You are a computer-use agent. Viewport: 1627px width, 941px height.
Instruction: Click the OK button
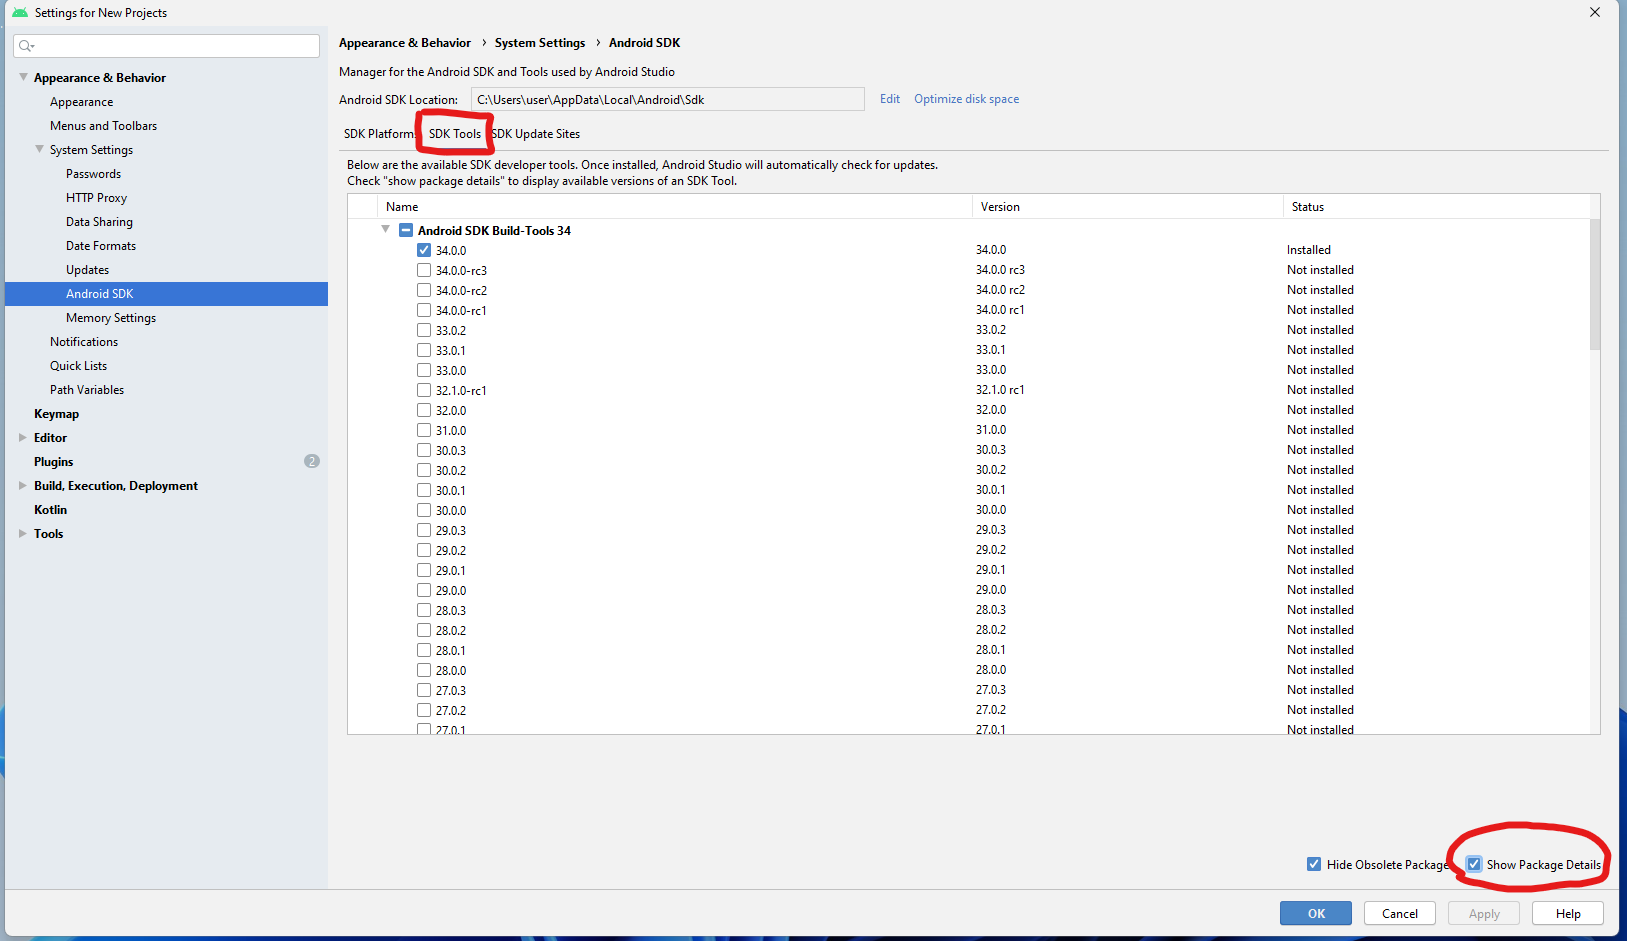(x=1316, y=913)
